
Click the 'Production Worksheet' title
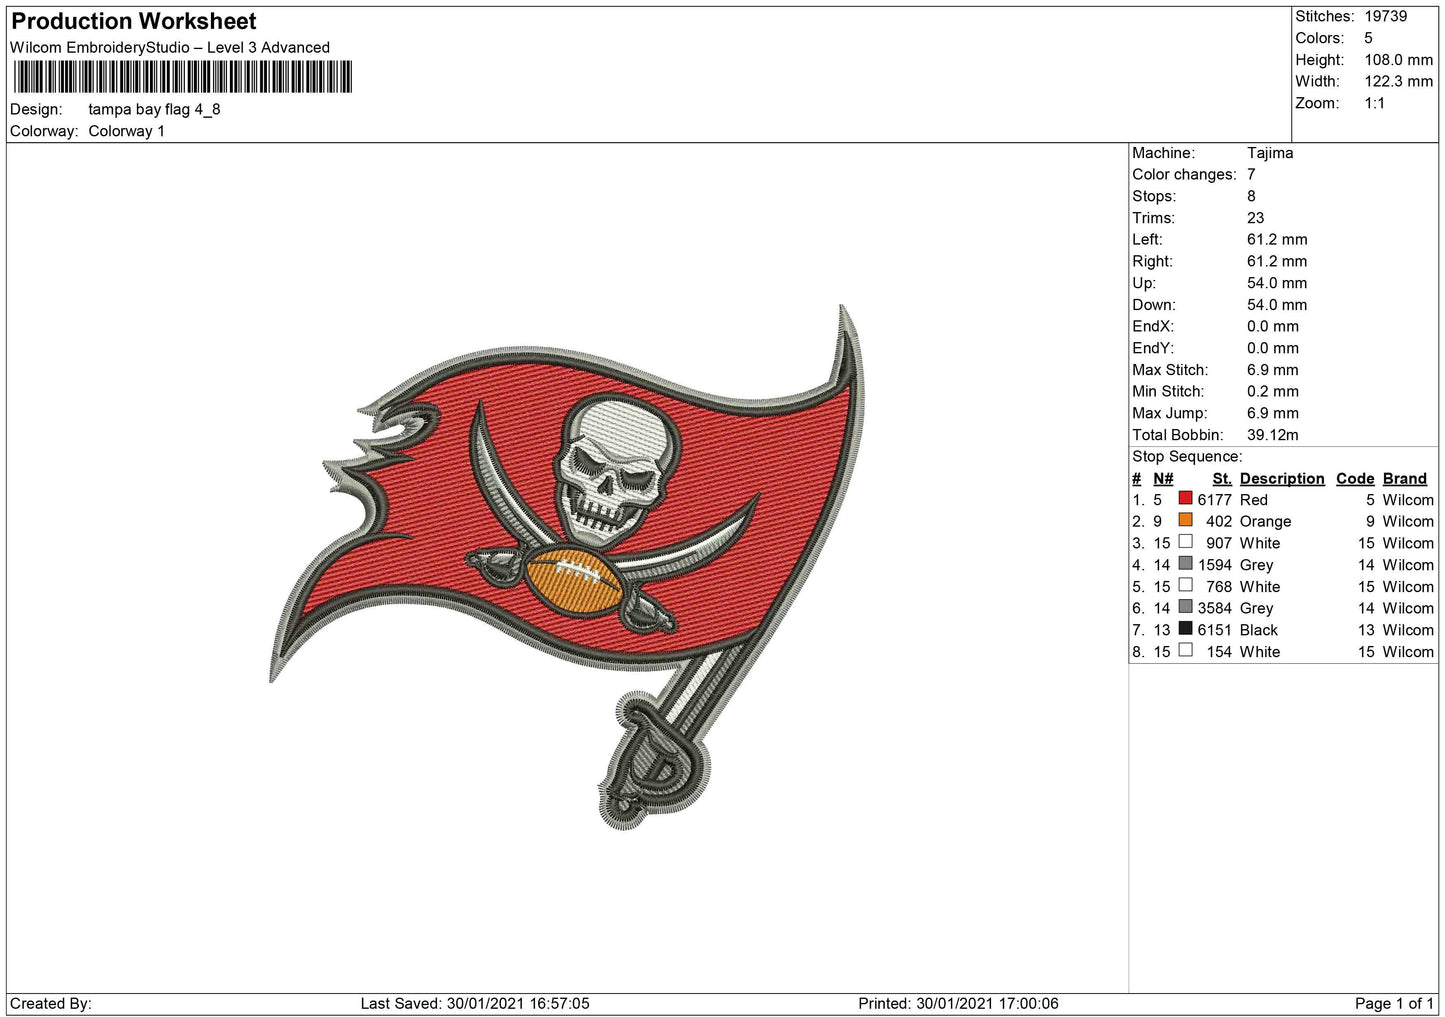coord(134,21)
